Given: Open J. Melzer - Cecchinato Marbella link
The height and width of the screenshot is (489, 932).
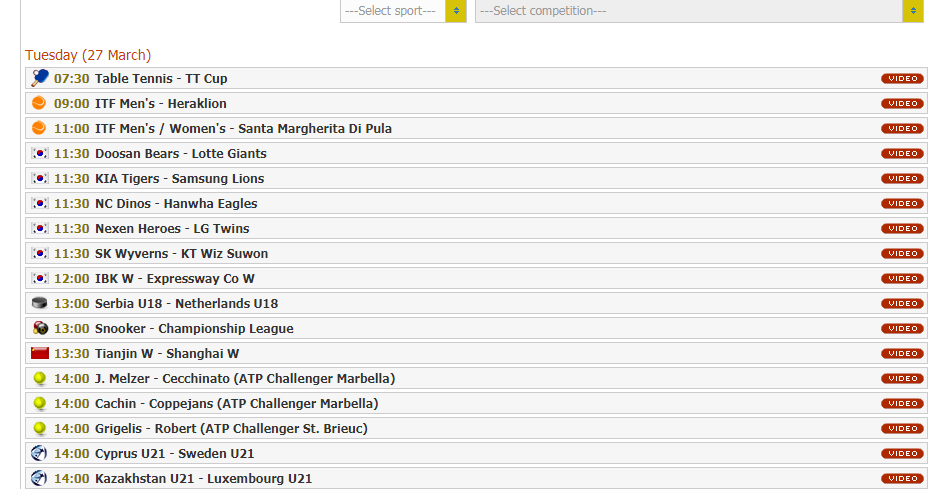Looking at the screenshot, I should 245,378.
